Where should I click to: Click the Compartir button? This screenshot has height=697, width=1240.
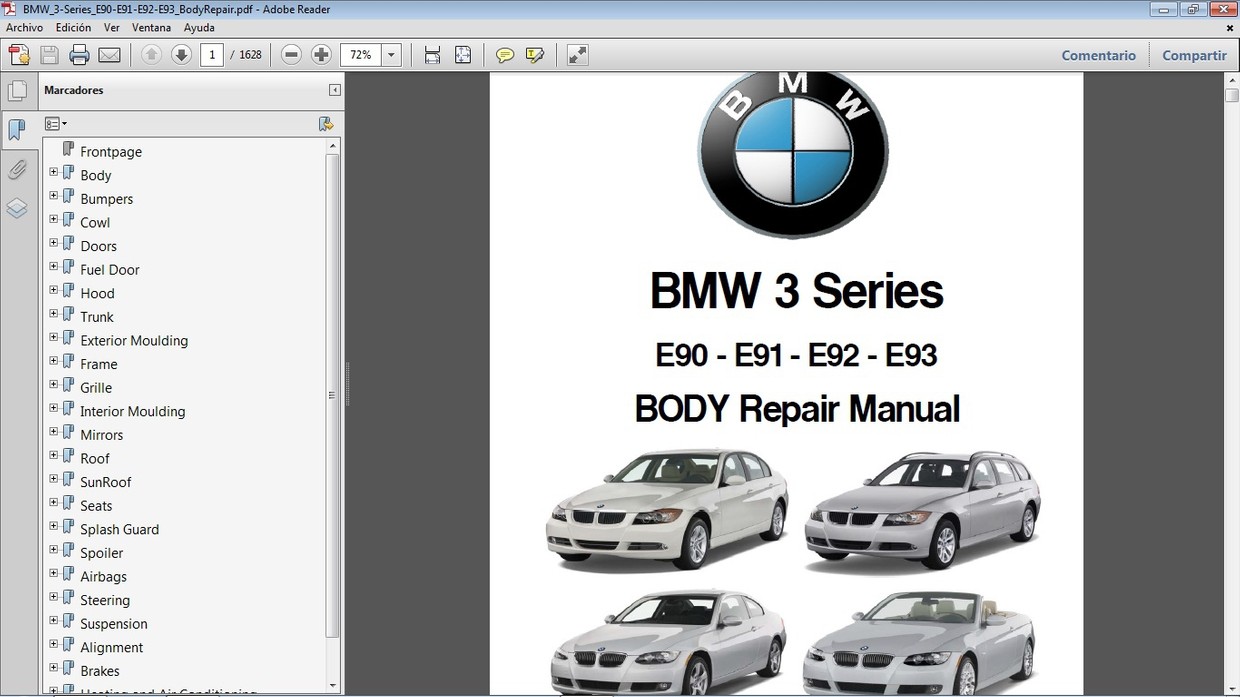1193,55
